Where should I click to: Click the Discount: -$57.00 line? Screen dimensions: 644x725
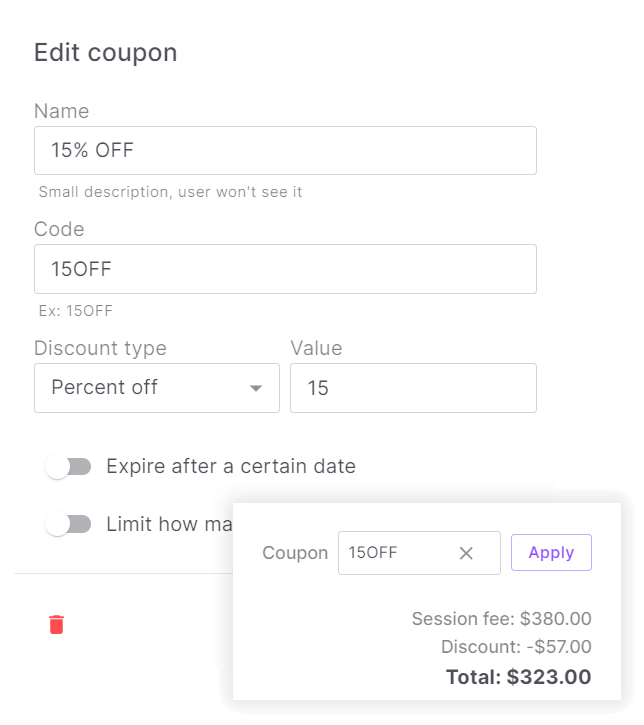pos(515,647)
